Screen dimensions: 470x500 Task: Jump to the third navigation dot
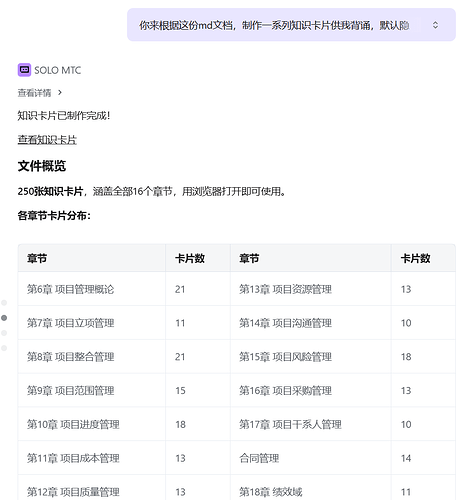tap(4, 333)
